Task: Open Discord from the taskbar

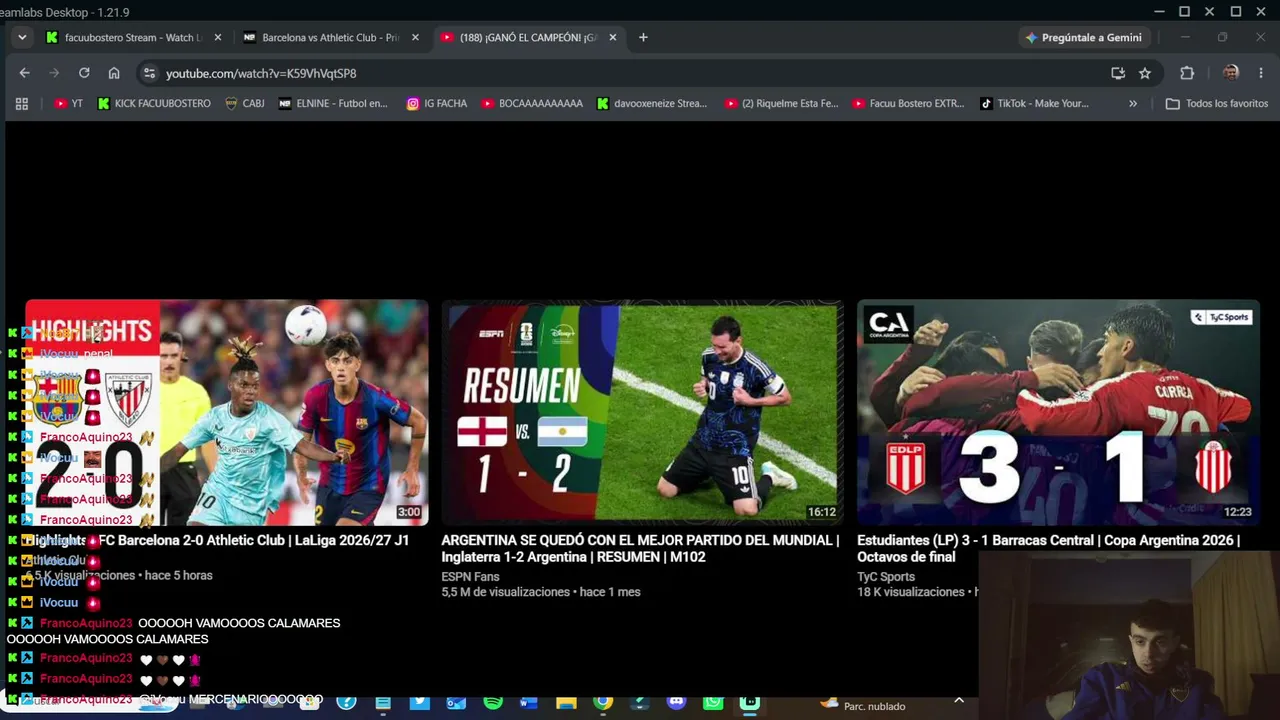Action: tap(676, 703)
